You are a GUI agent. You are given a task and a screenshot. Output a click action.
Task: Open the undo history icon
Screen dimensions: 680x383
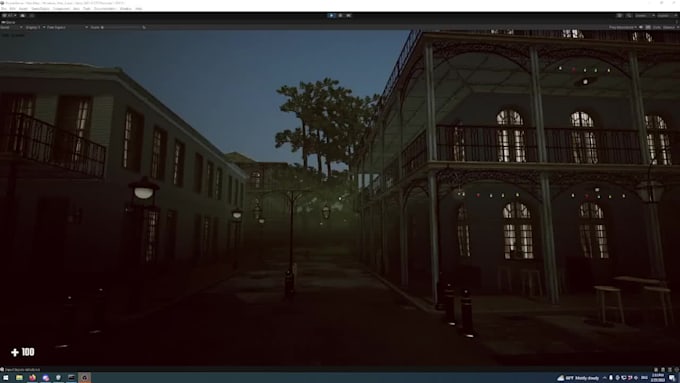coord(619,16)
